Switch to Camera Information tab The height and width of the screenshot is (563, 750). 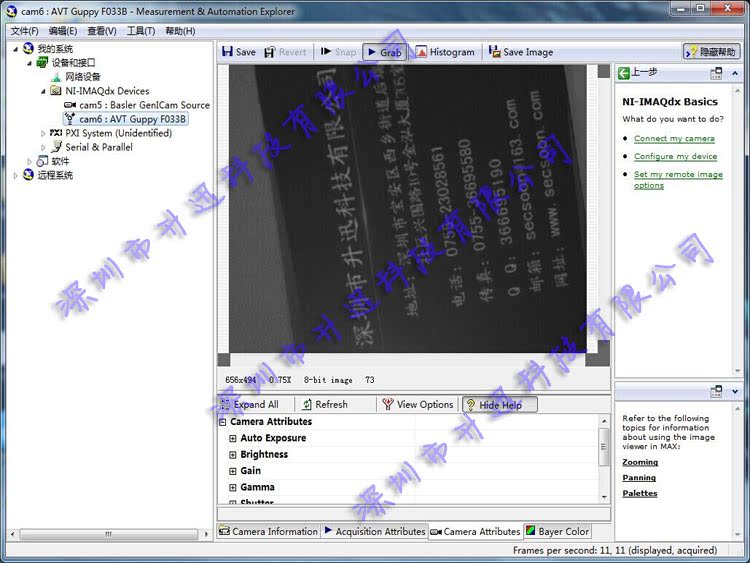pos(268,531)
